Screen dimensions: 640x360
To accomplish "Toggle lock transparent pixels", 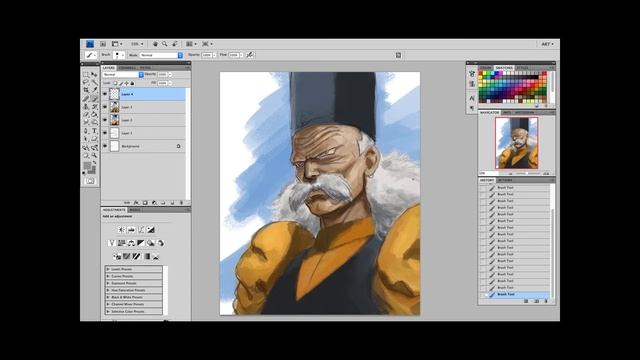I will [x=115, y=83].
